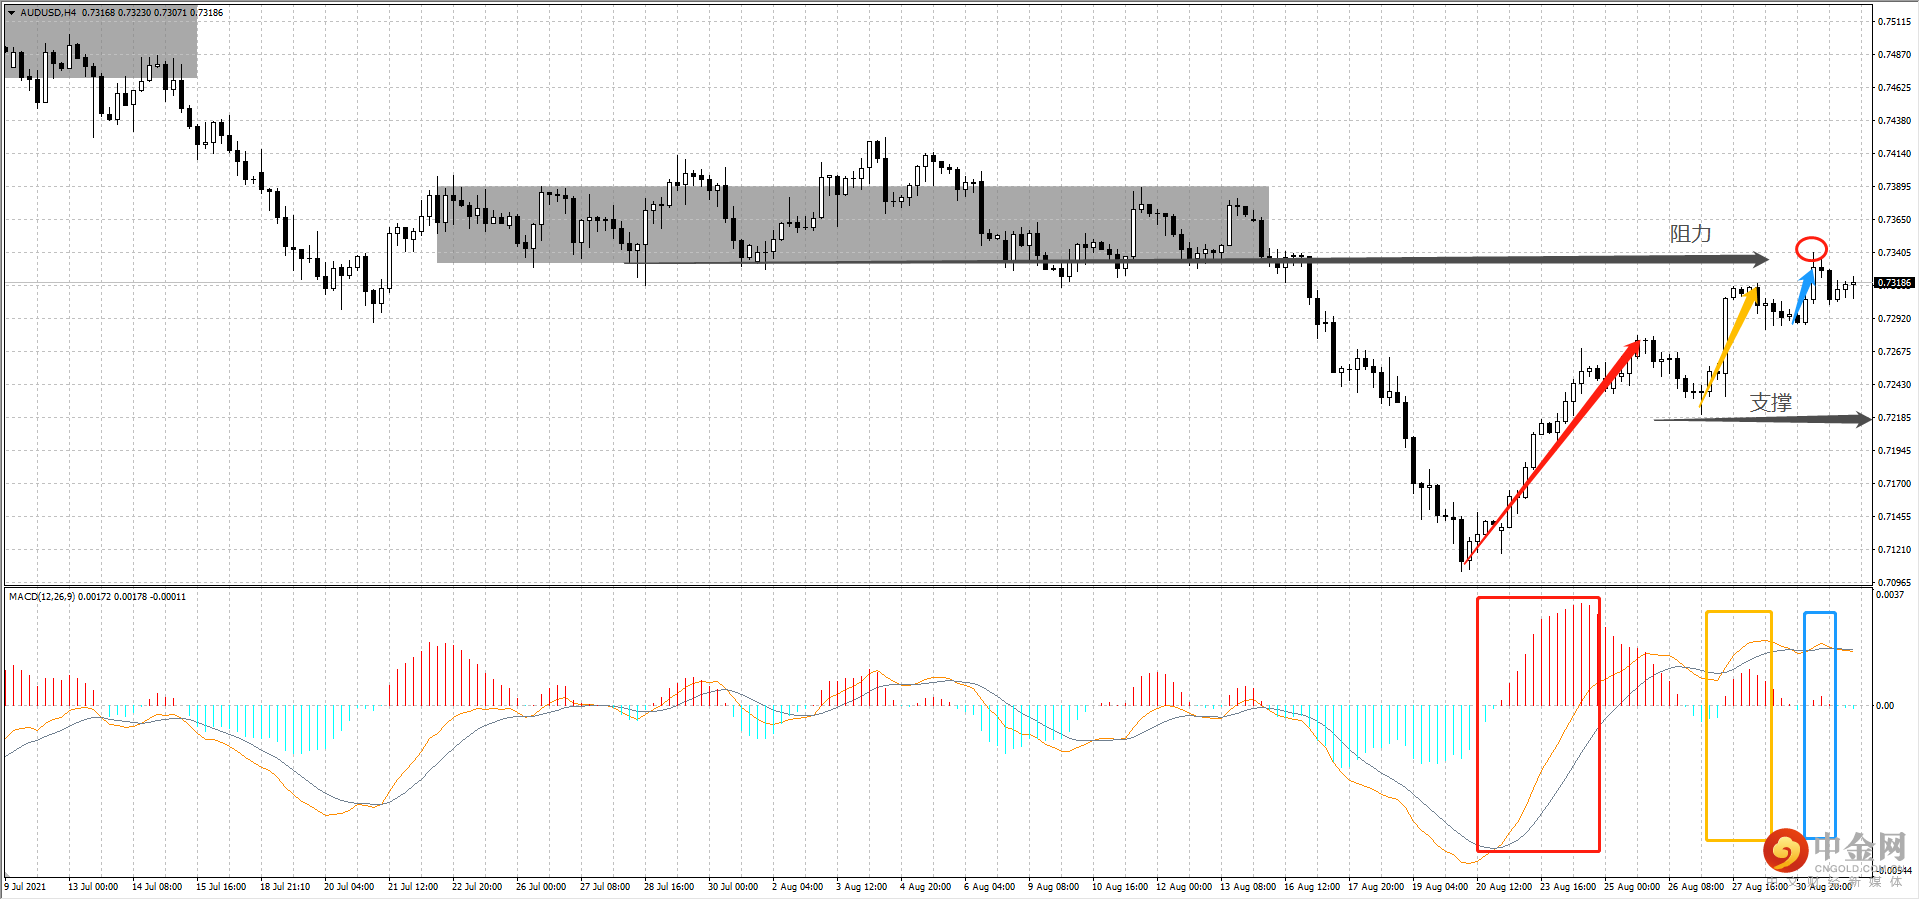The height and width of the screenshot is (900, 1920).
Task: Click the 15 Jul 16:00 time label
Action: click(221, 887)
